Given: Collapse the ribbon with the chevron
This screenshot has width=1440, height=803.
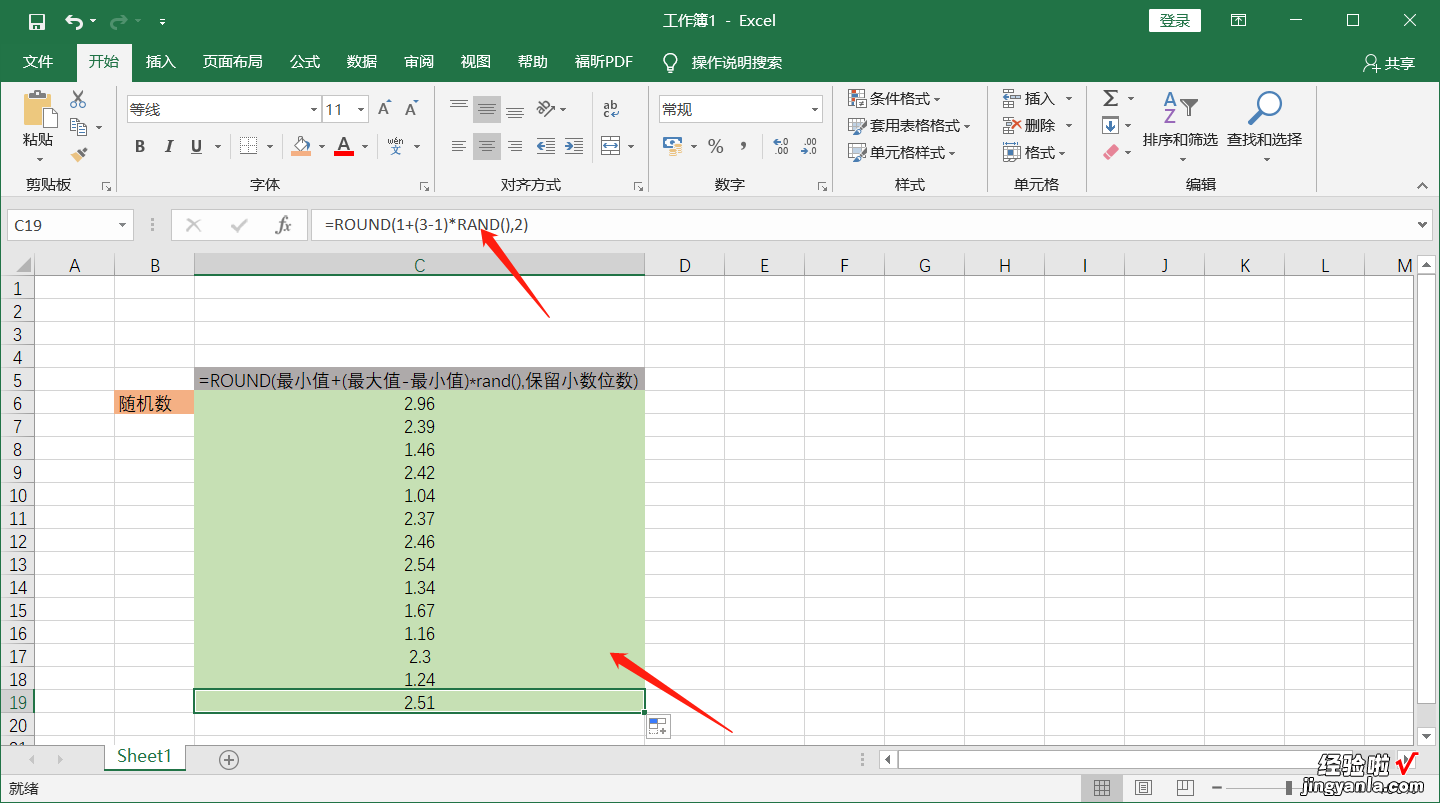Looking at the screenshot, I should tap(1422, 185).
